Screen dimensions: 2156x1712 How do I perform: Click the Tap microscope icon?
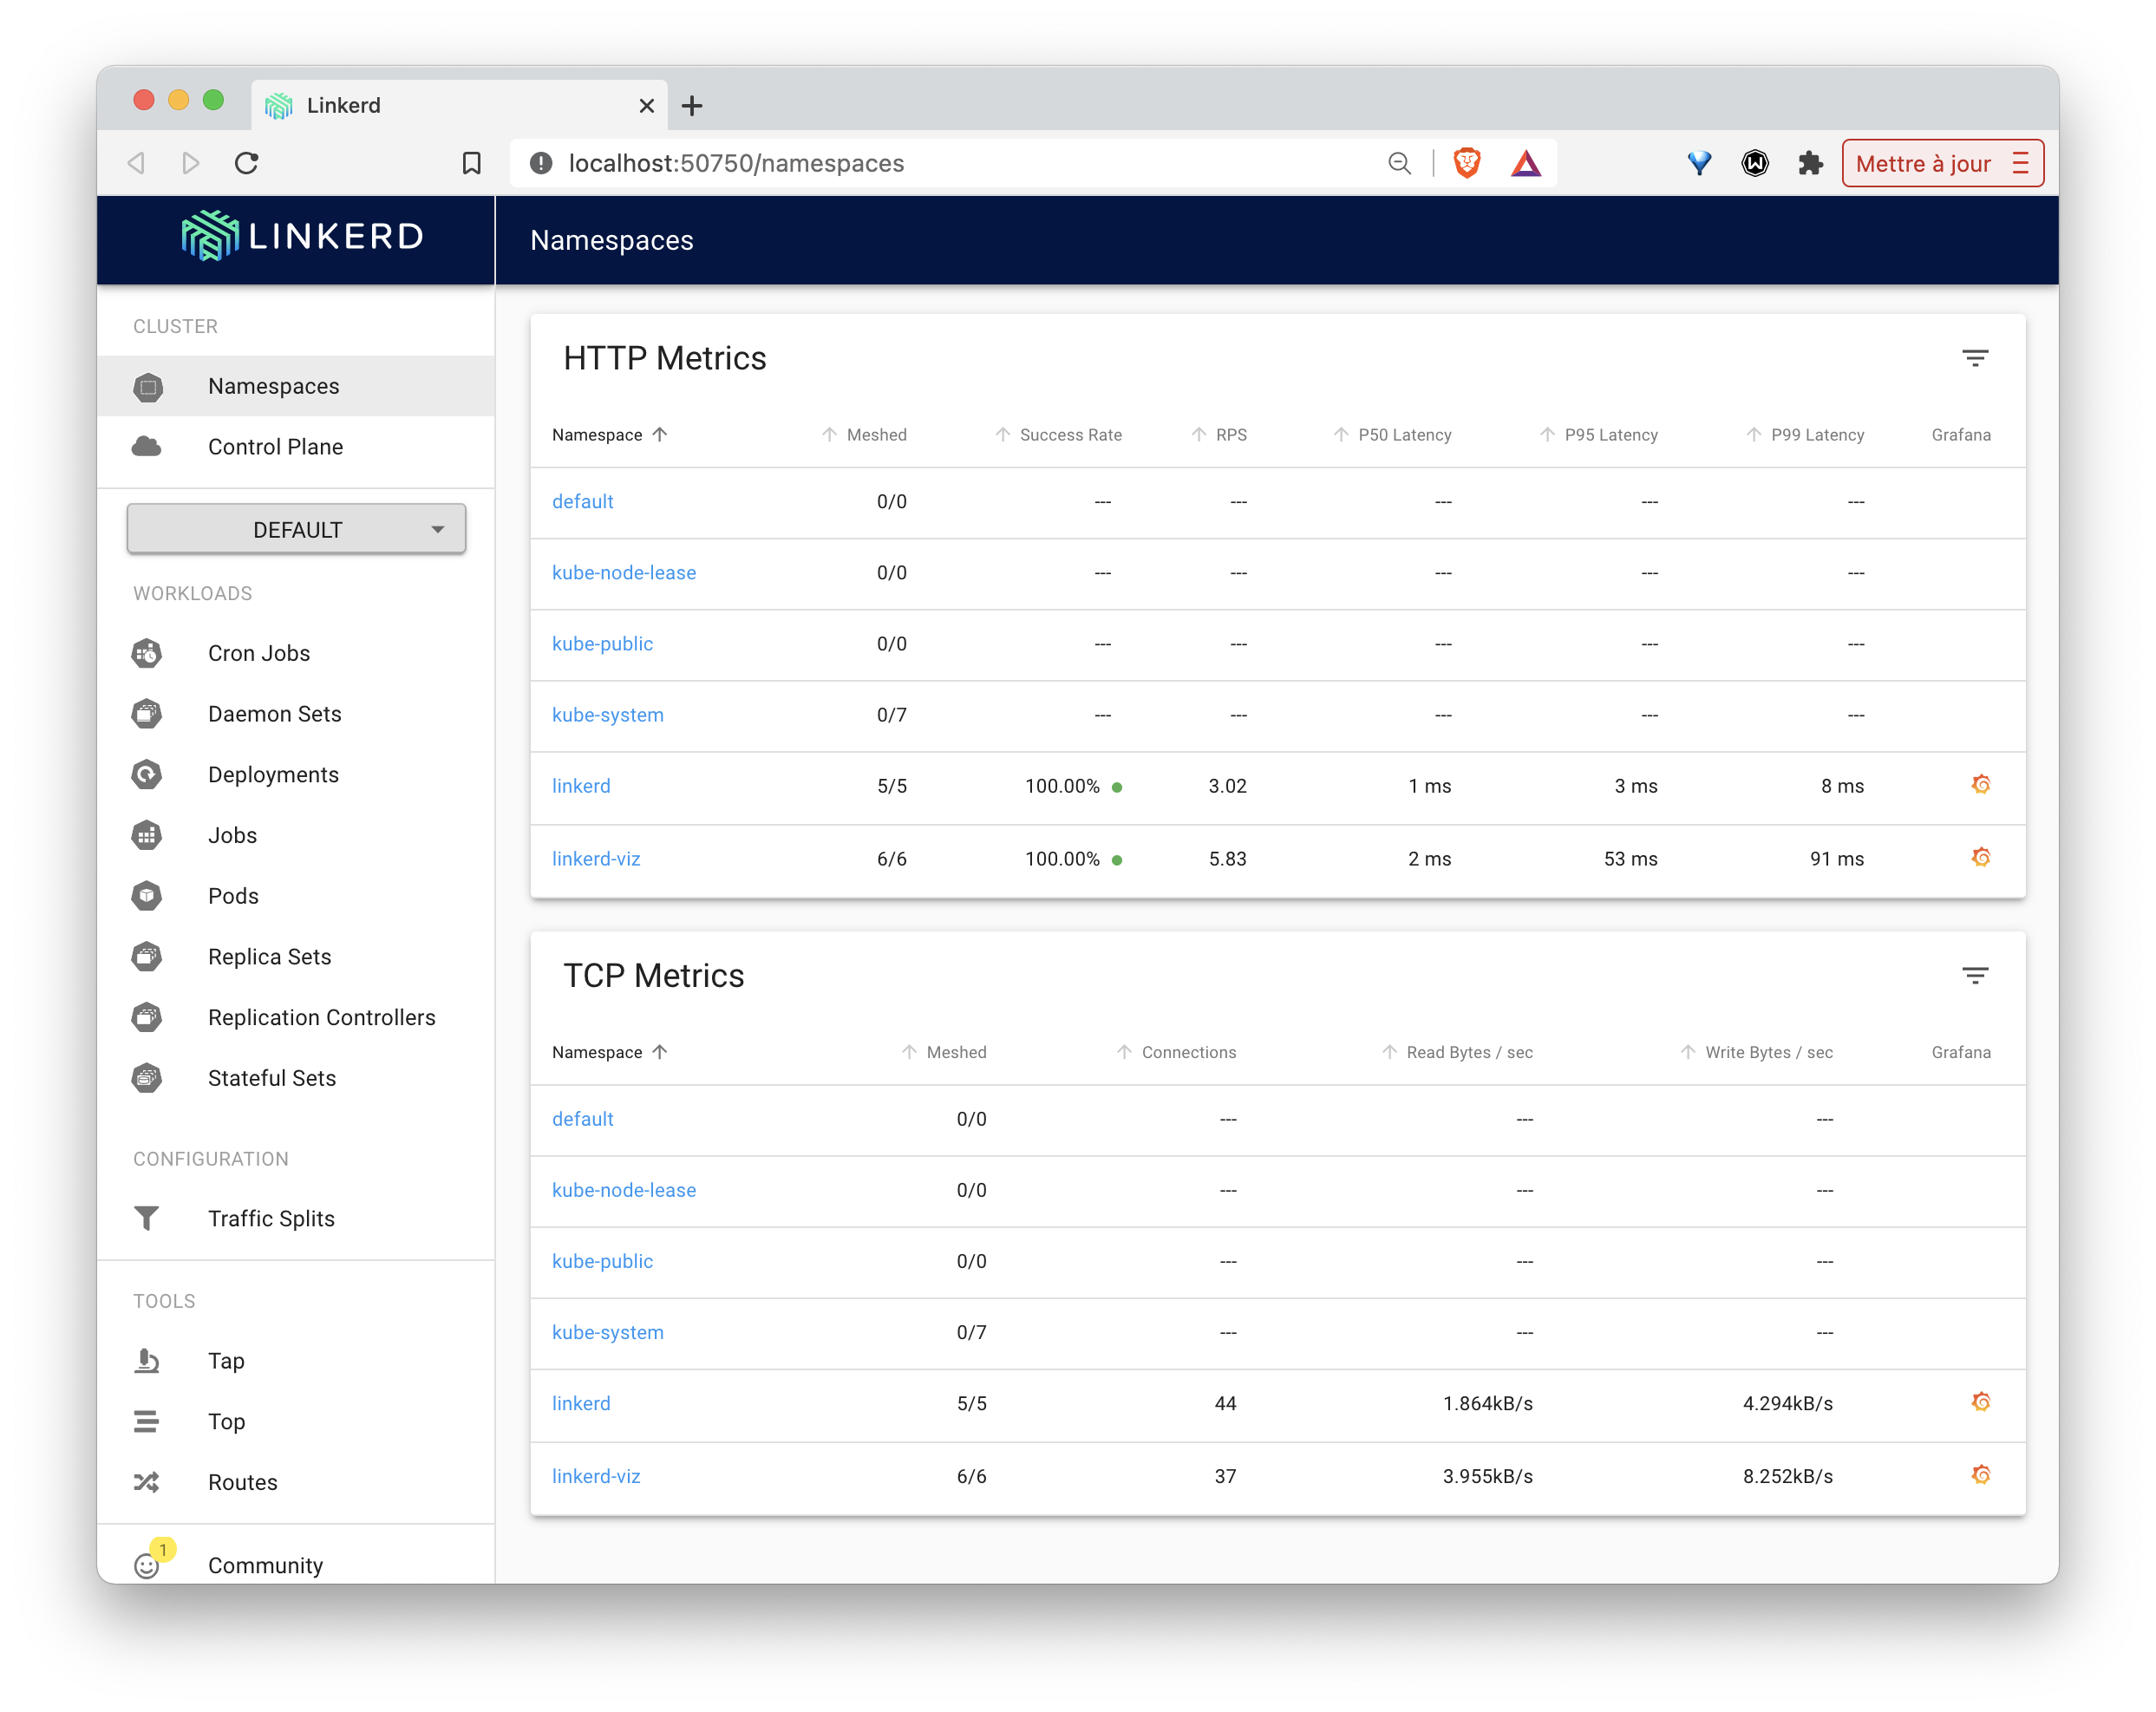tap(147, 1360)
